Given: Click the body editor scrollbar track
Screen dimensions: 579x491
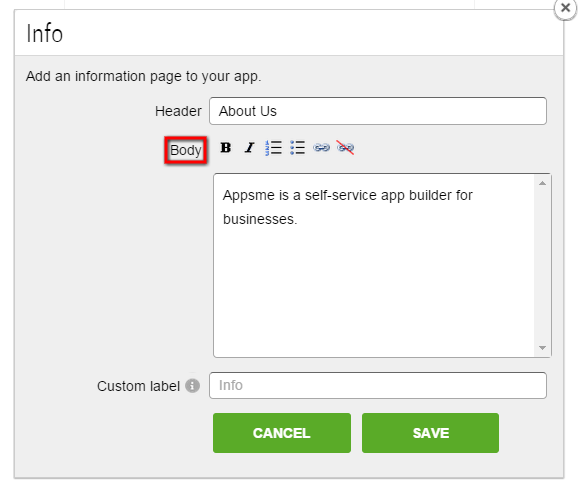Looking at the screenshot, I should click(542, 265).
